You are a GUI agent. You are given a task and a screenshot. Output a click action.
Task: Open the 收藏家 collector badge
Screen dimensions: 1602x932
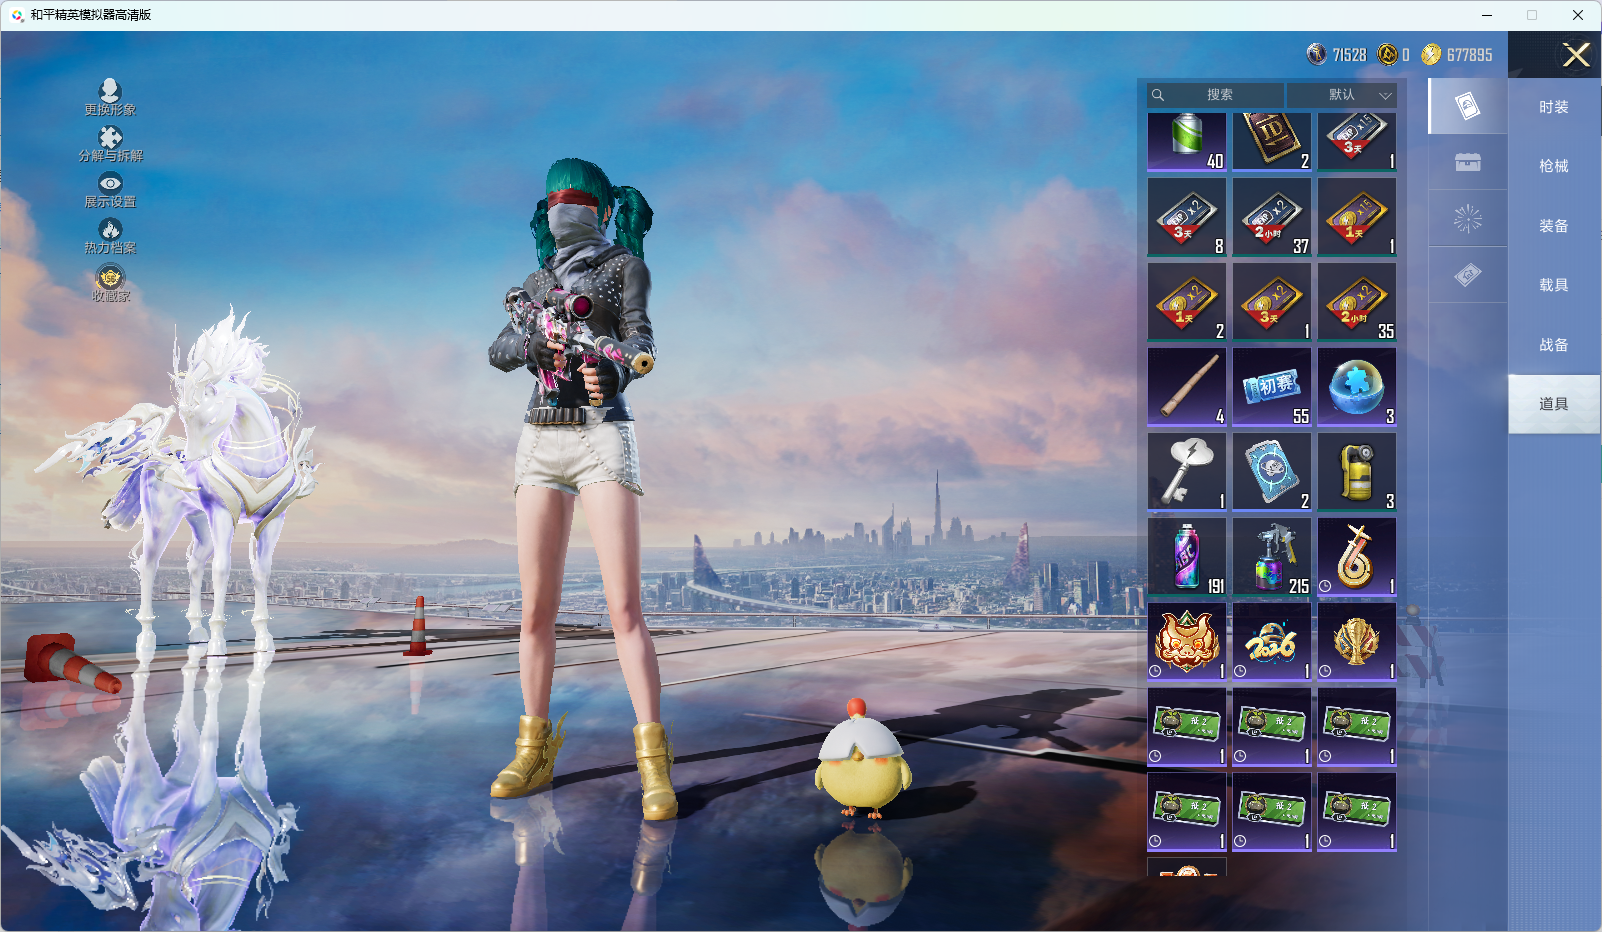[110, 277]
